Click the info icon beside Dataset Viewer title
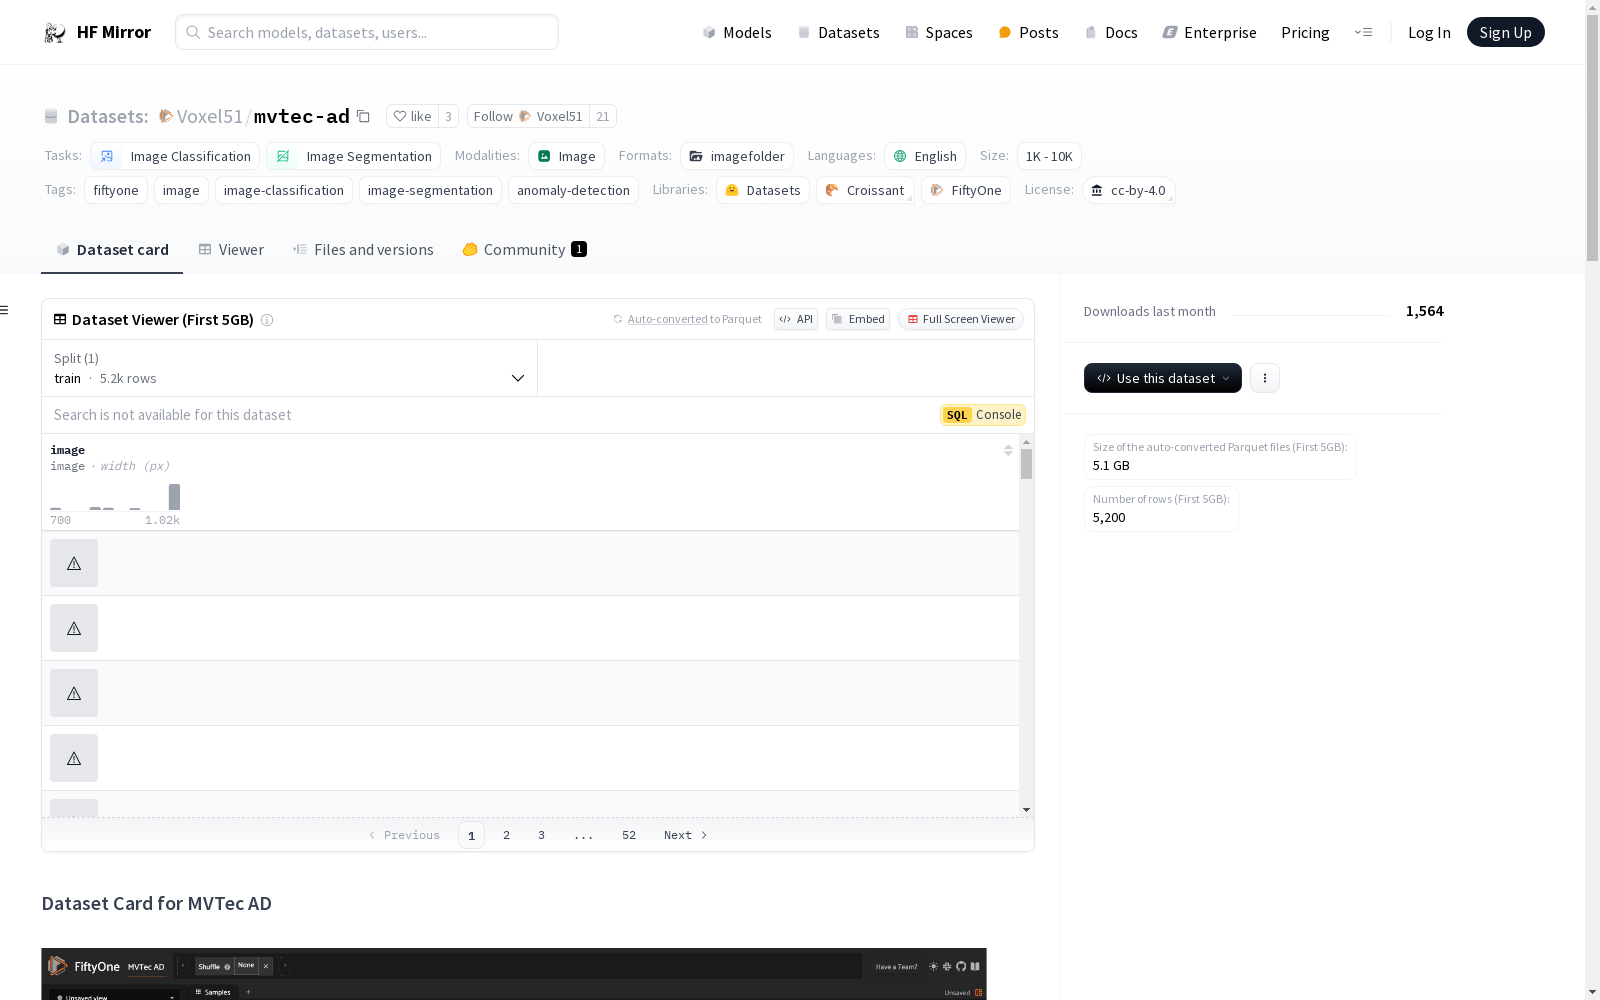 tap(267, 320)
